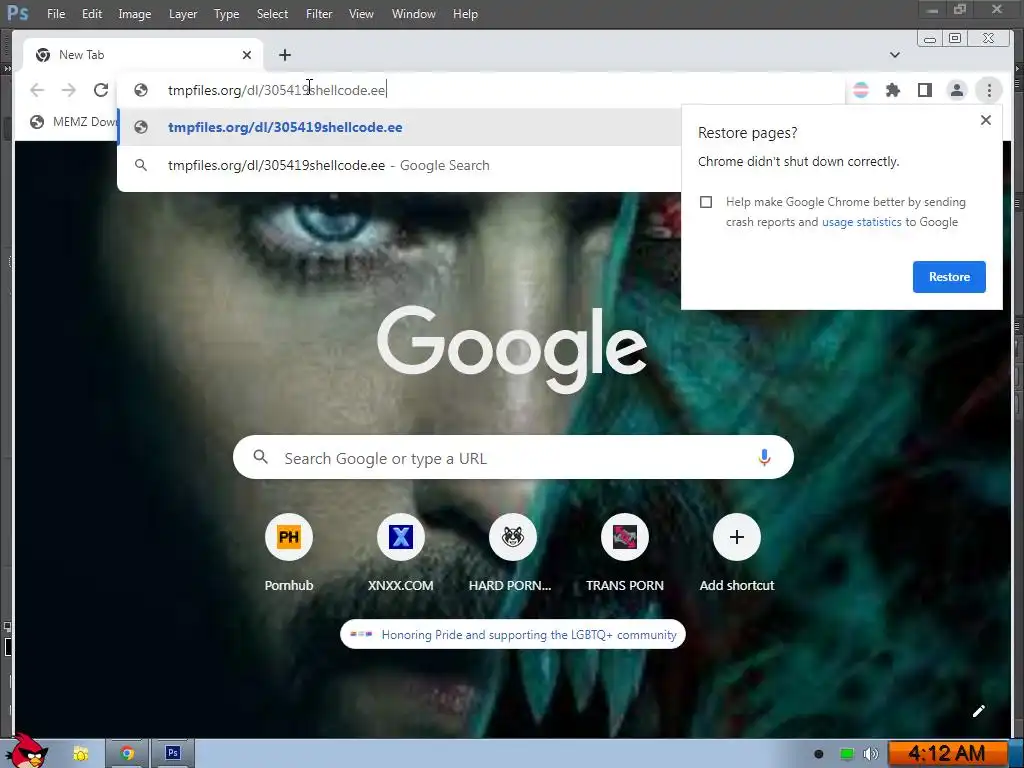Open the volume speaker tray icon

[x=871, y=754]
